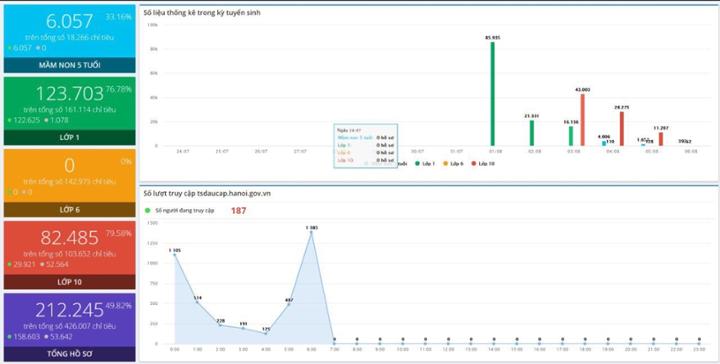Viewport: 720px width, 364px height.
Task: Open the LỚP 1 card footer
Action: pos(70,137)
